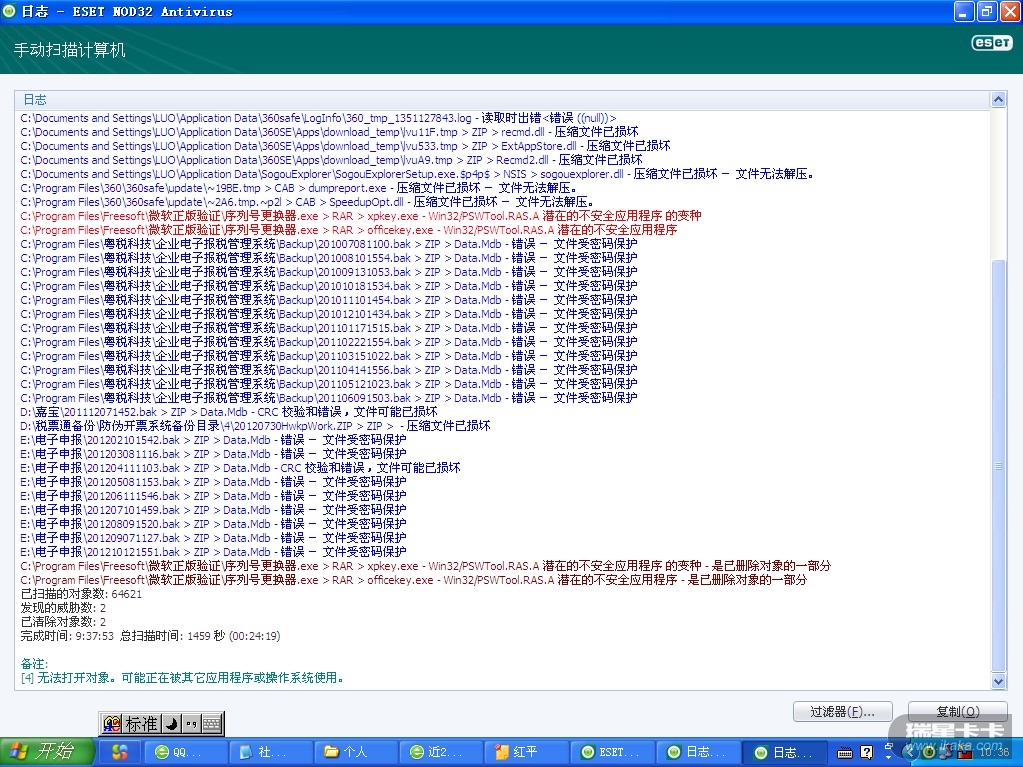
Task: Select the E:\电子申报\201202101542.bak line
Action: tap(213, 440)
